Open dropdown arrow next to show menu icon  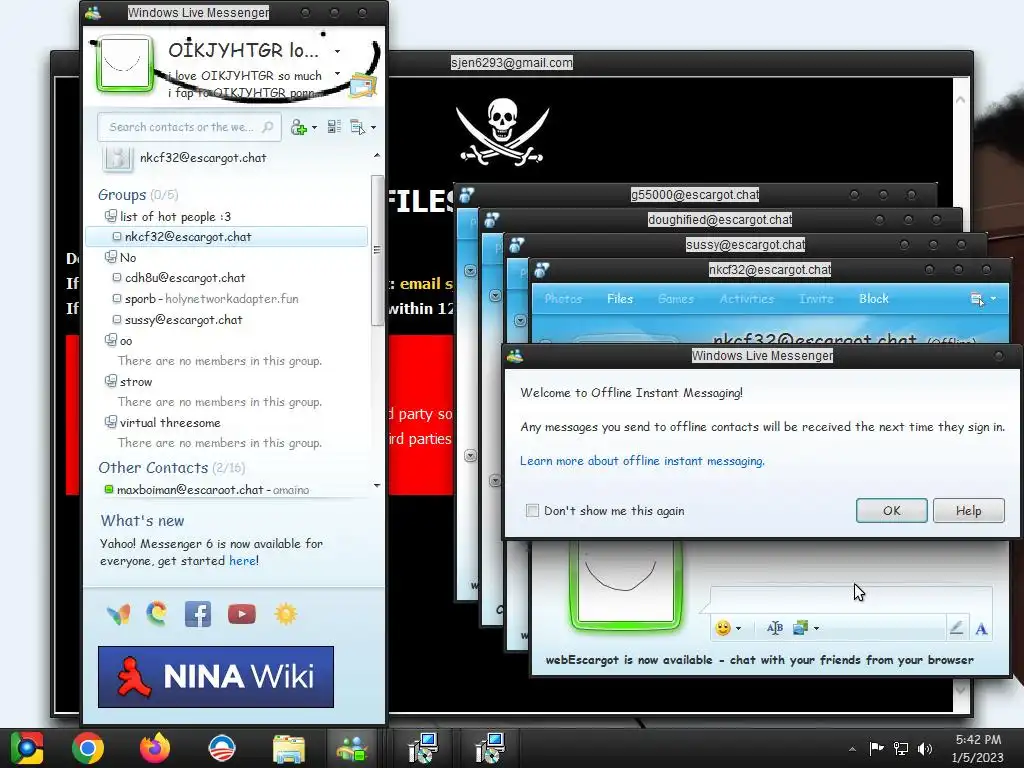pos(373,127)
